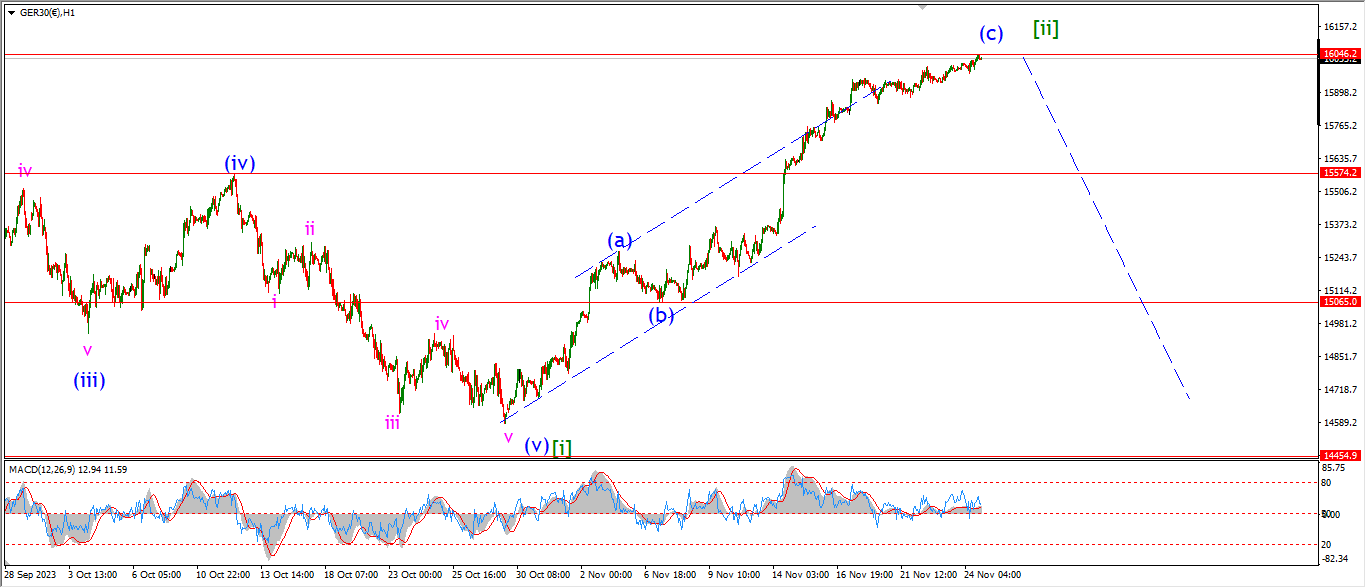Click the green [i] wave label
This screenshot has height=588, width=1366.
tap(563, 447)
